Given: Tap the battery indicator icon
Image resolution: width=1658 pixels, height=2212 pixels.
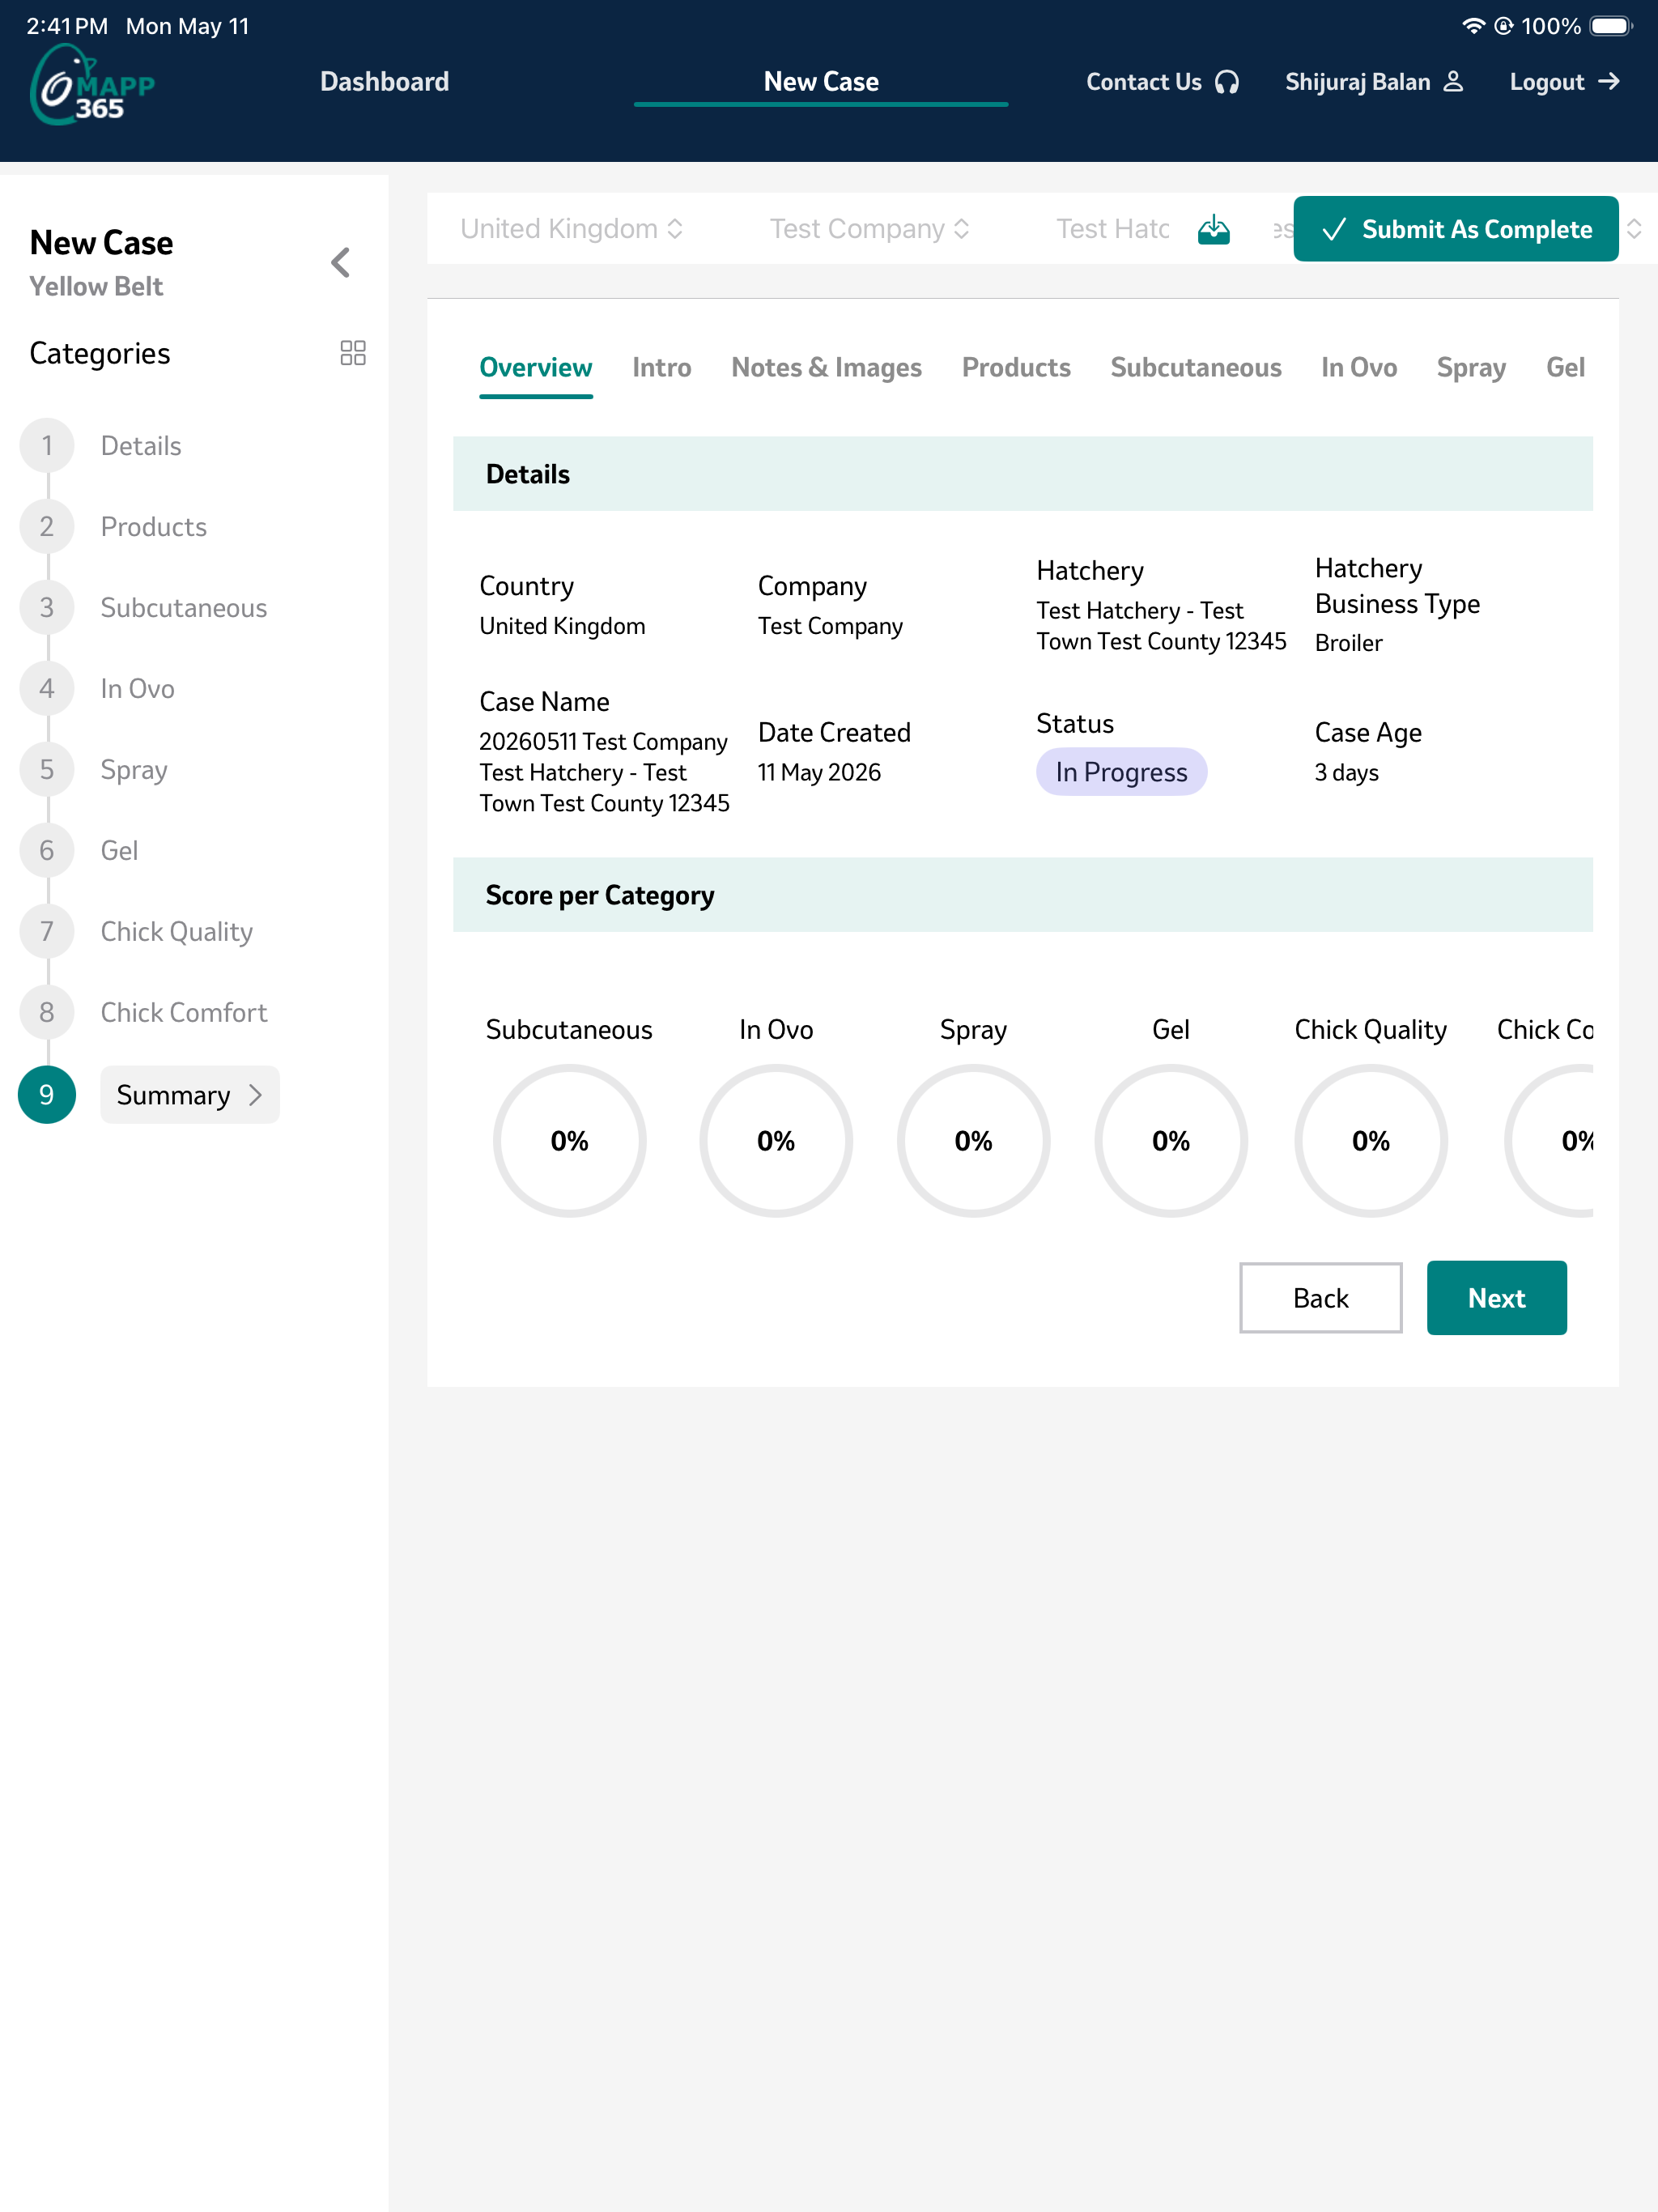Looking at the screenshot, I should pos(1610,26).
